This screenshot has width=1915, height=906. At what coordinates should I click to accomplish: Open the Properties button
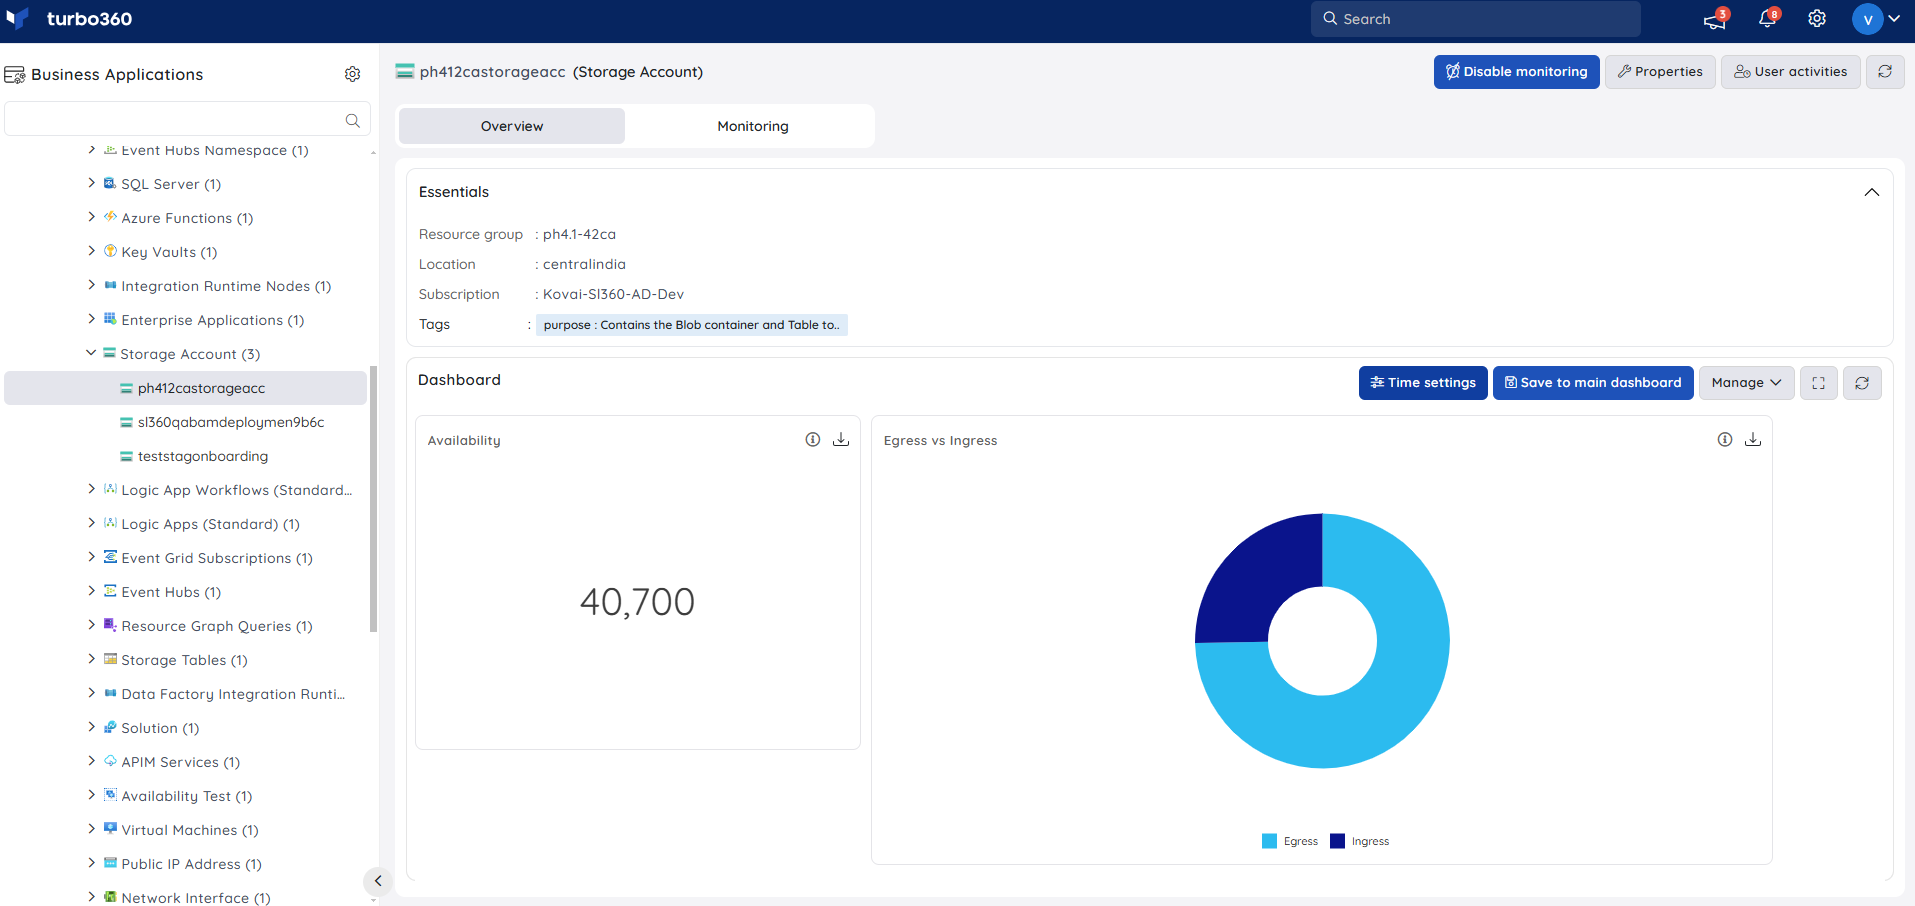click(1660, 72)
